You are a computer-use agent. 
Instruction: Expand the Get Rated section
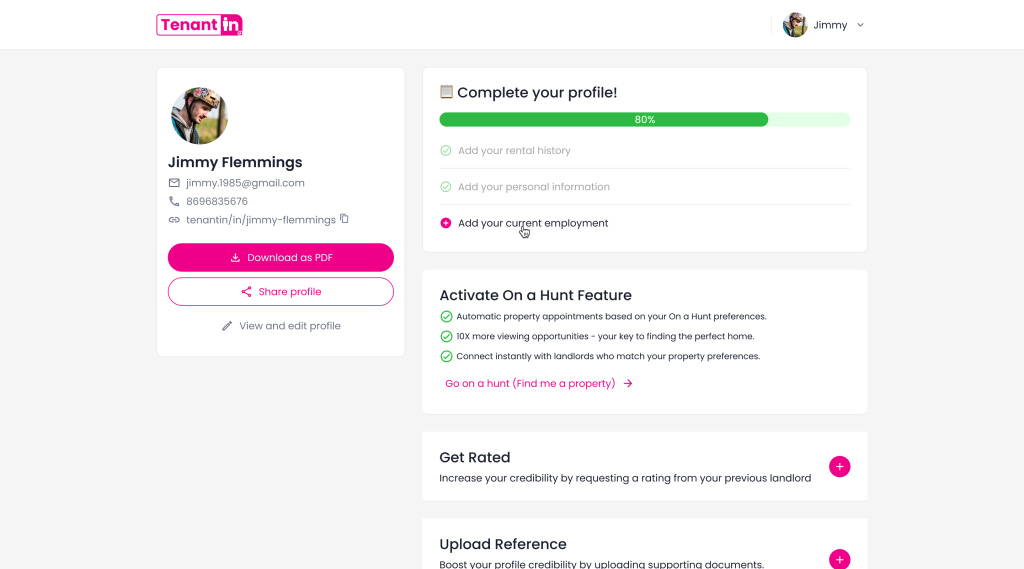click(x=839, y=466)
